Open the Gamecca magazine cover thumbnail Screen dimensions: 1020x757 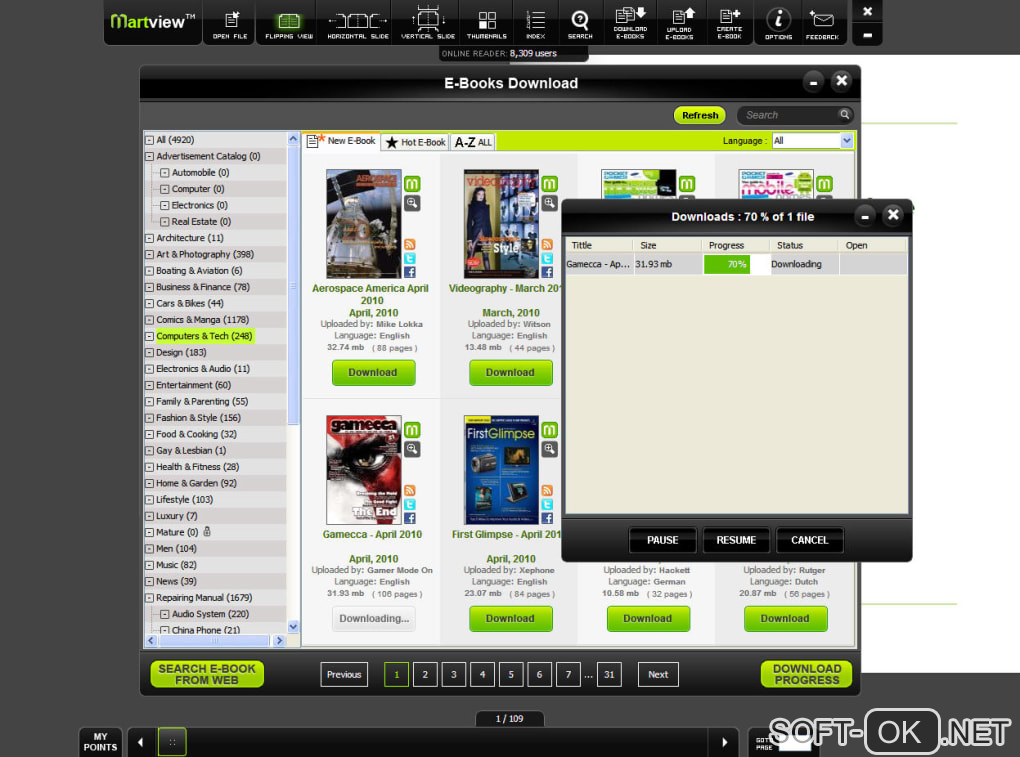[x=364, y=470]
